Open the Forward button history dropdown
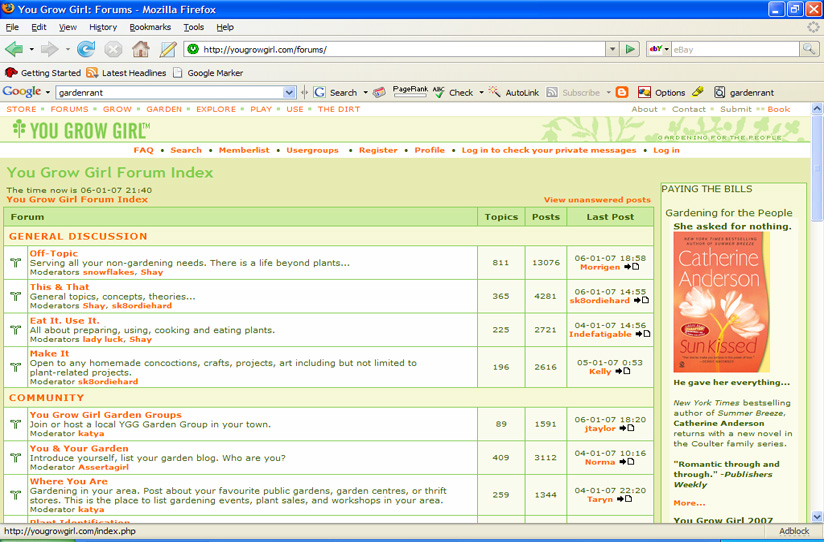The width and height of the screenshot is (824, 542). tap(67, 49)
